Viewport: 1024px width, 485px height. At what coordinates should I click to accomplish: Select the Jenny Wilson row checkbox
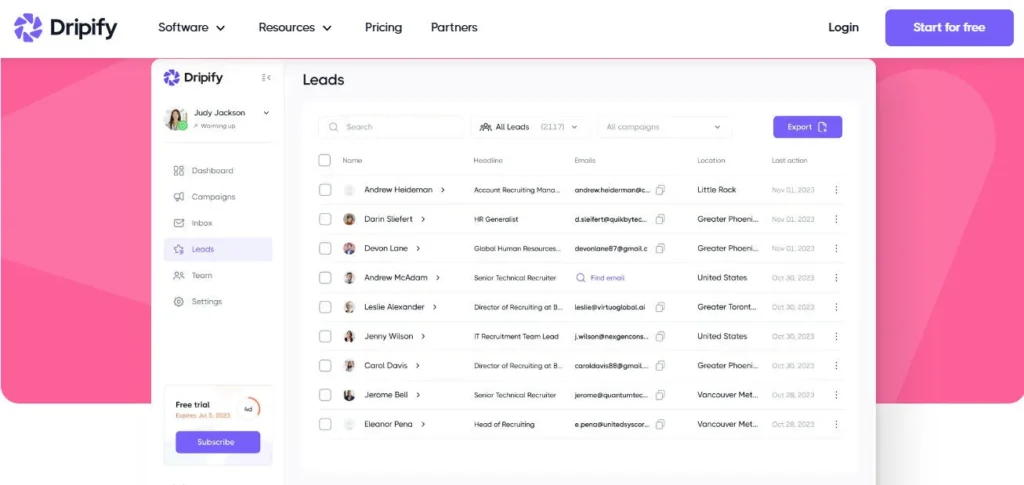click(x=325, y=336)
